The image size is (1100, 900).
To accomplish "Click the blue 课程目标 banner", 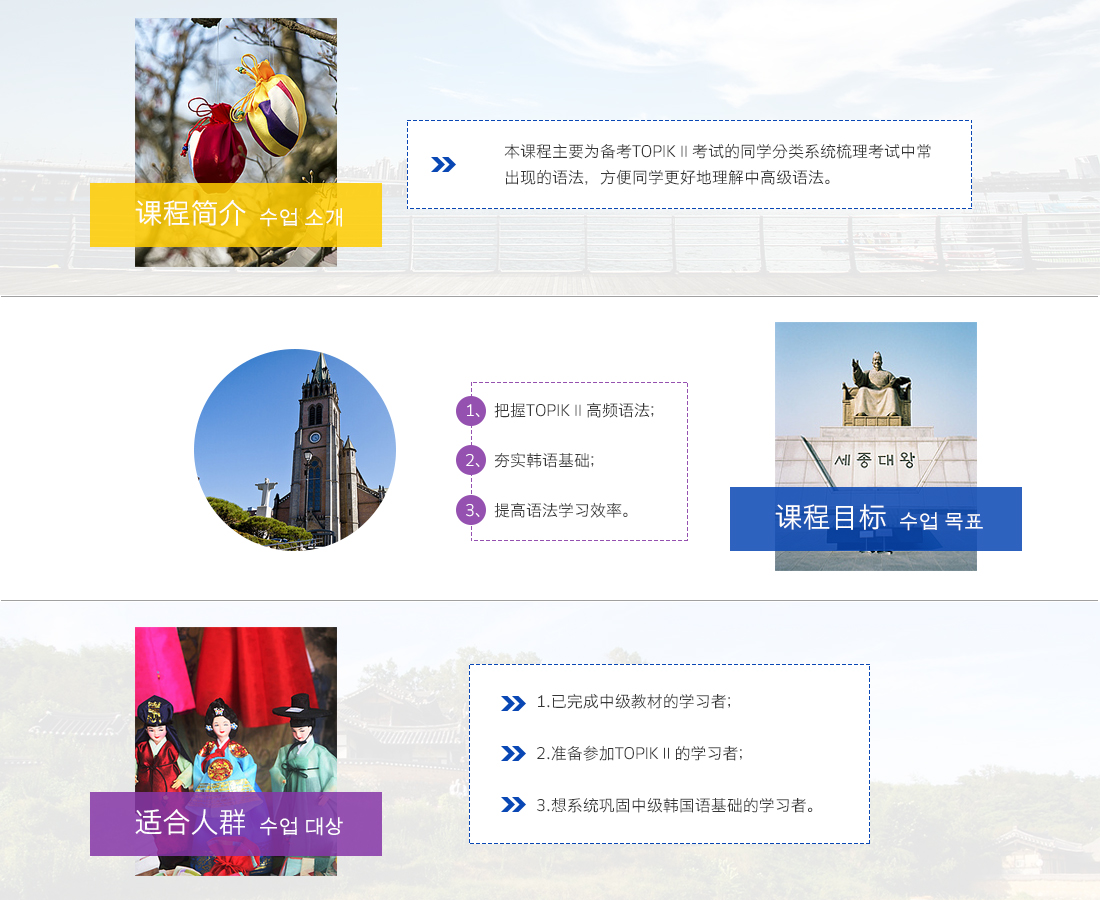I will [875, 519].
